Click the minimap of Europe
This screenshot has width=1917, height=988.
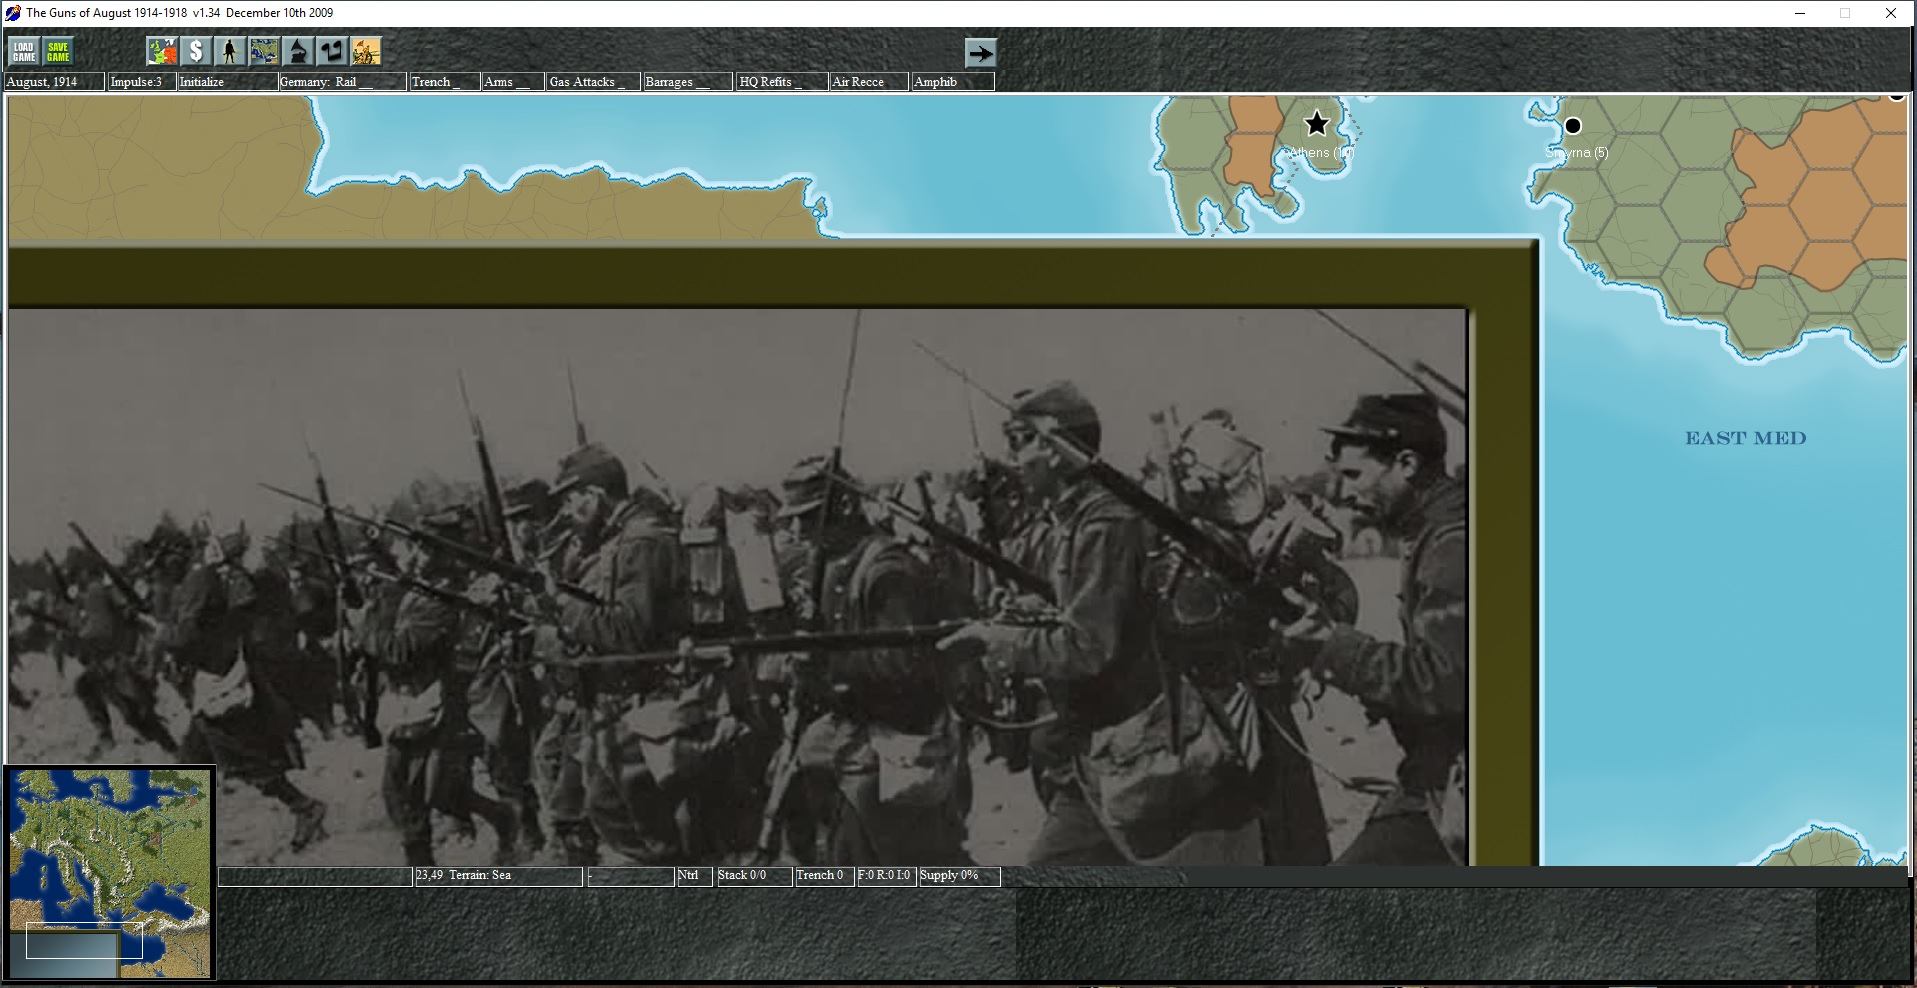pos(109,871)
